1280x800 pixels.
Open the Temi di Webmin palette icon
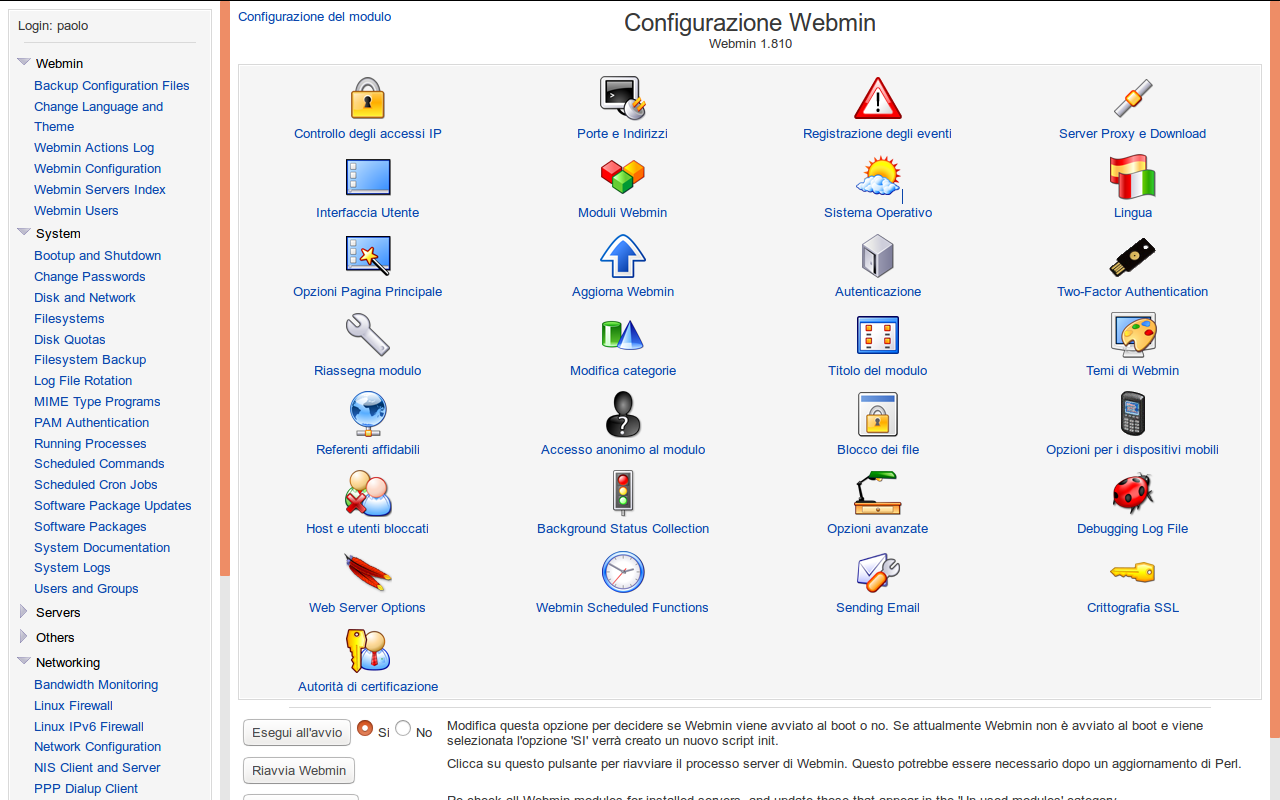pos(1133,335)
